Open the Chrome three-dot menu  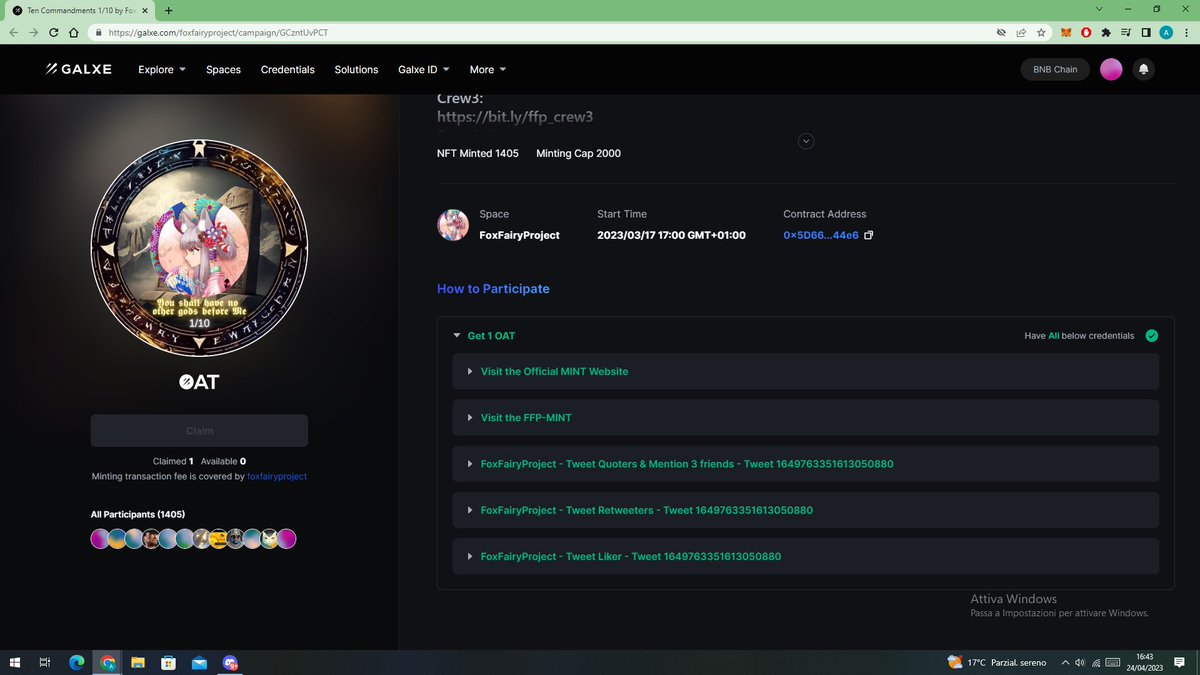click(1185, 32)
